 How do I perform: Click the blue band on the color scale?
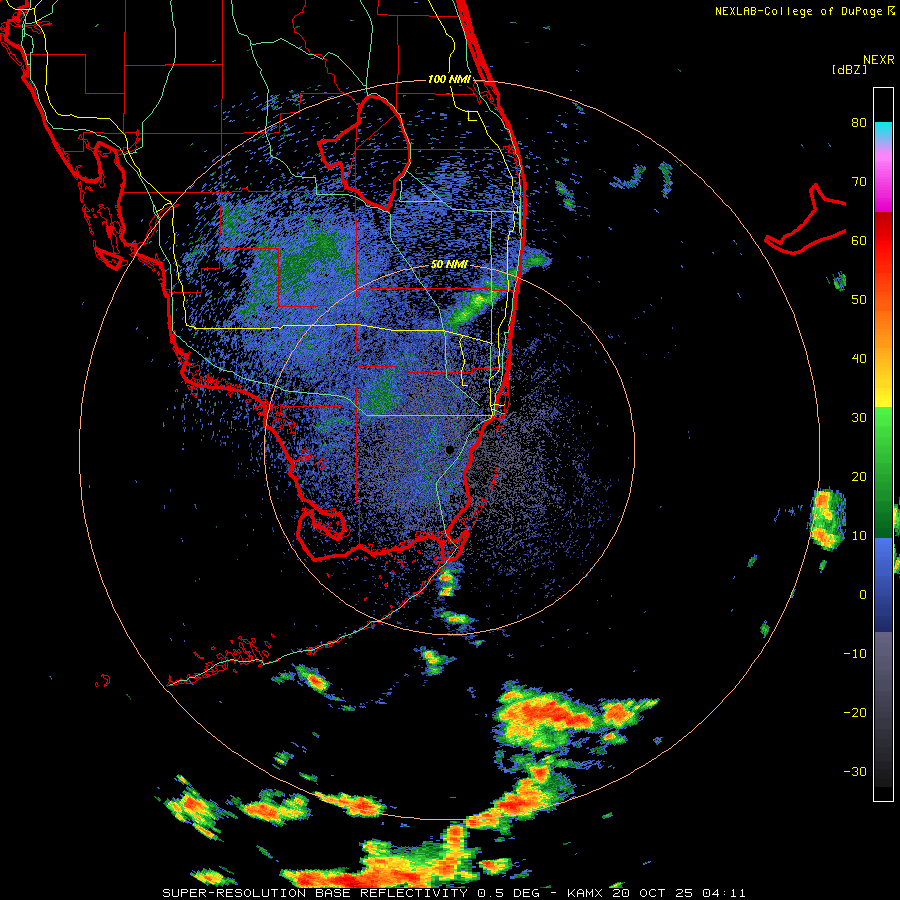[x=883, y=585]
